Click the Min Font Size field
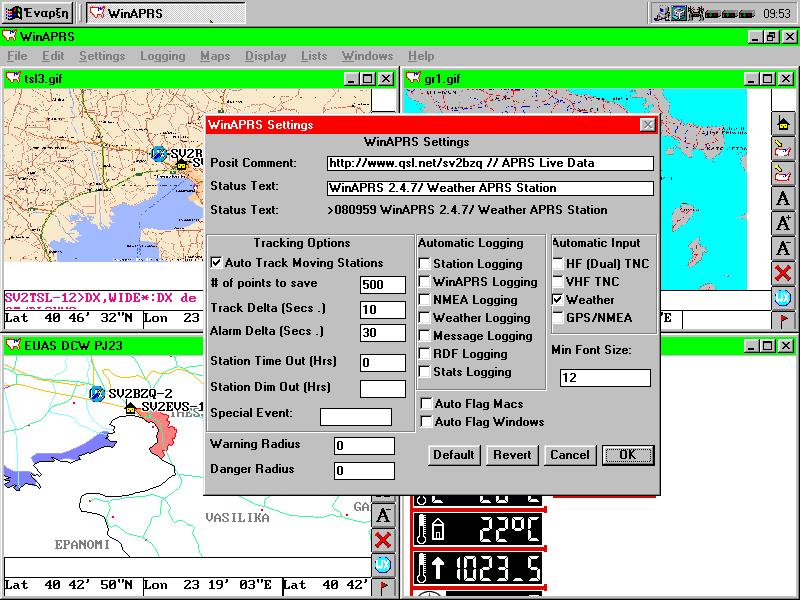 pos(605,378)
